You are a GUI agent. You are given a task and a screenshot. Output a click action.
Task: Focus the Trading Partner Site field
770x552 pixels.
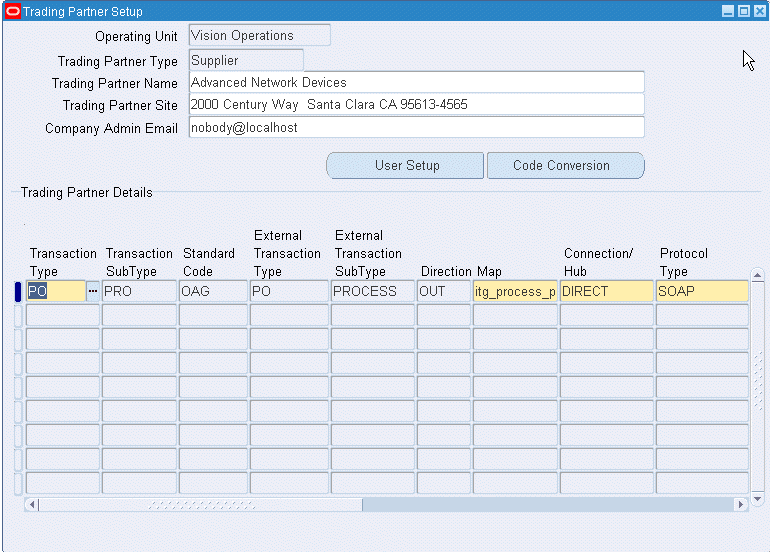pyautogui.click(x=416, y=105)
